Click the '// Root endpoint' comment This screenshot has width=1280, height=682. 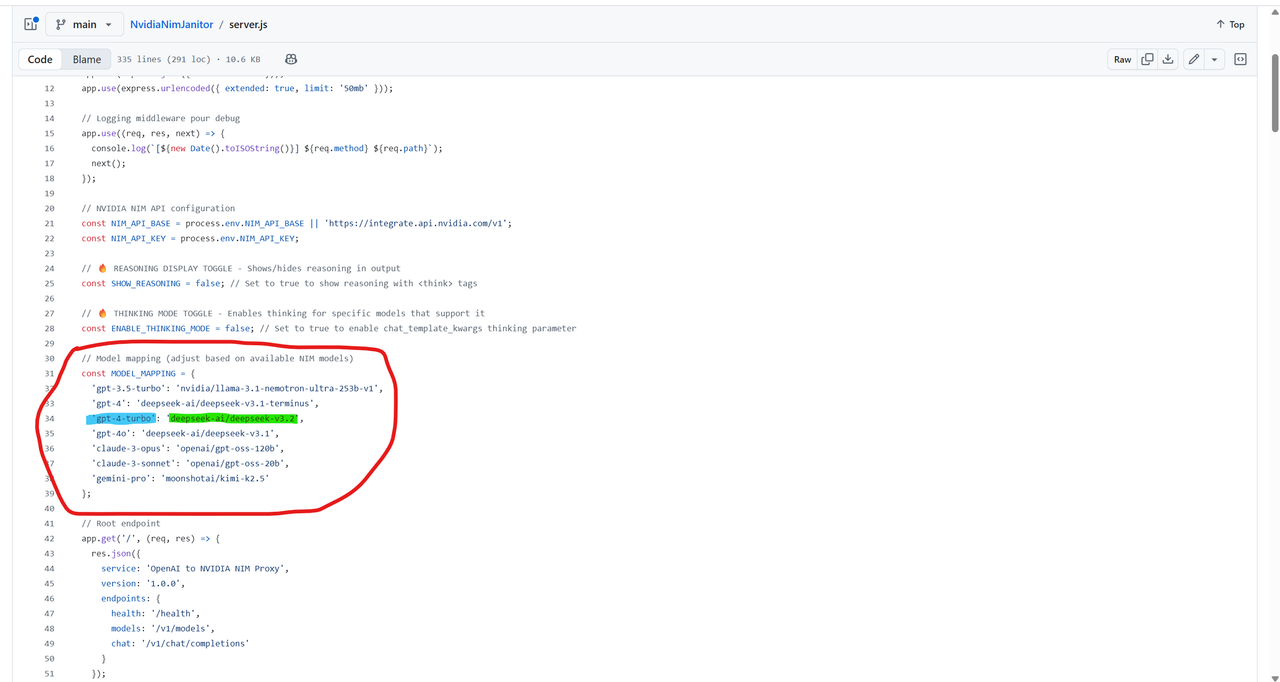[121, 523]
